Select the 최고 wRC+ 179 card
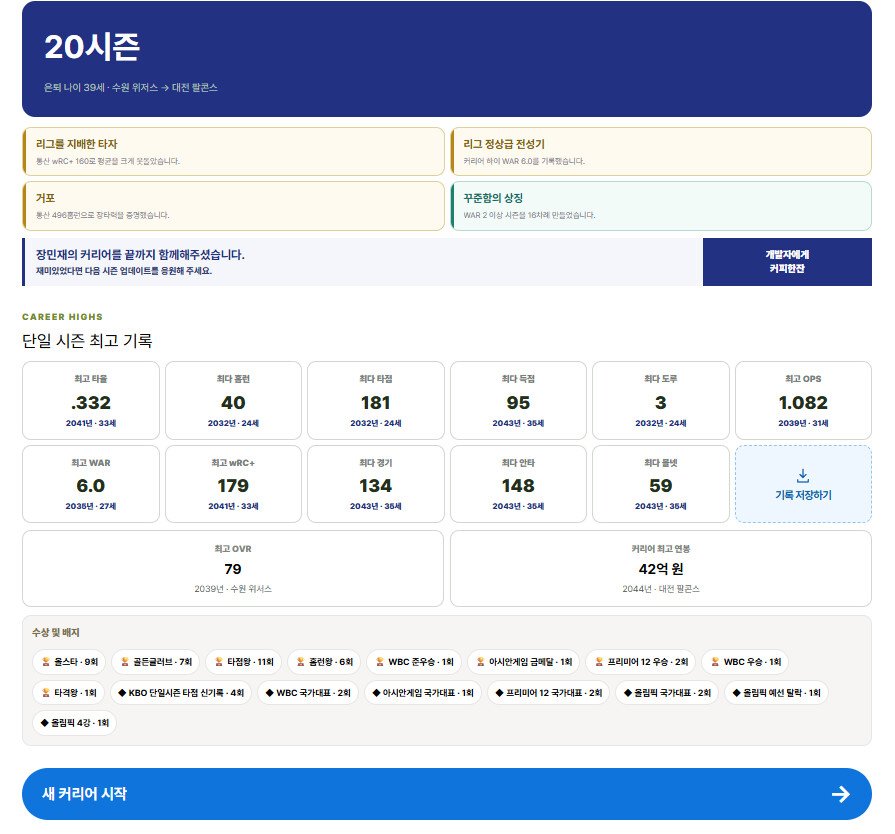The image size is (895, 834). pyautogui.click(x=233, y=484)
